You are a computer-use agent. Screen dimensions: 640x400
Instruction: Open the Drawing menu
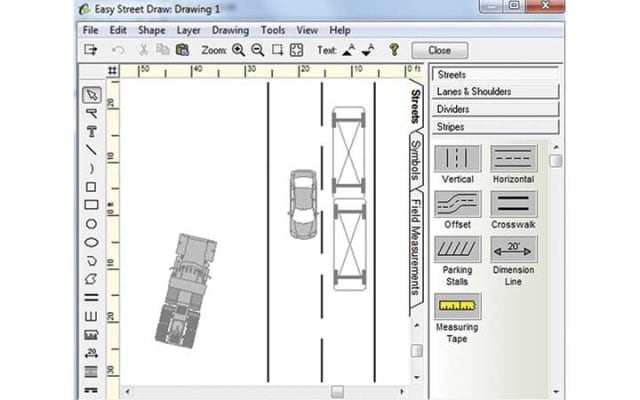click(230, 30)
